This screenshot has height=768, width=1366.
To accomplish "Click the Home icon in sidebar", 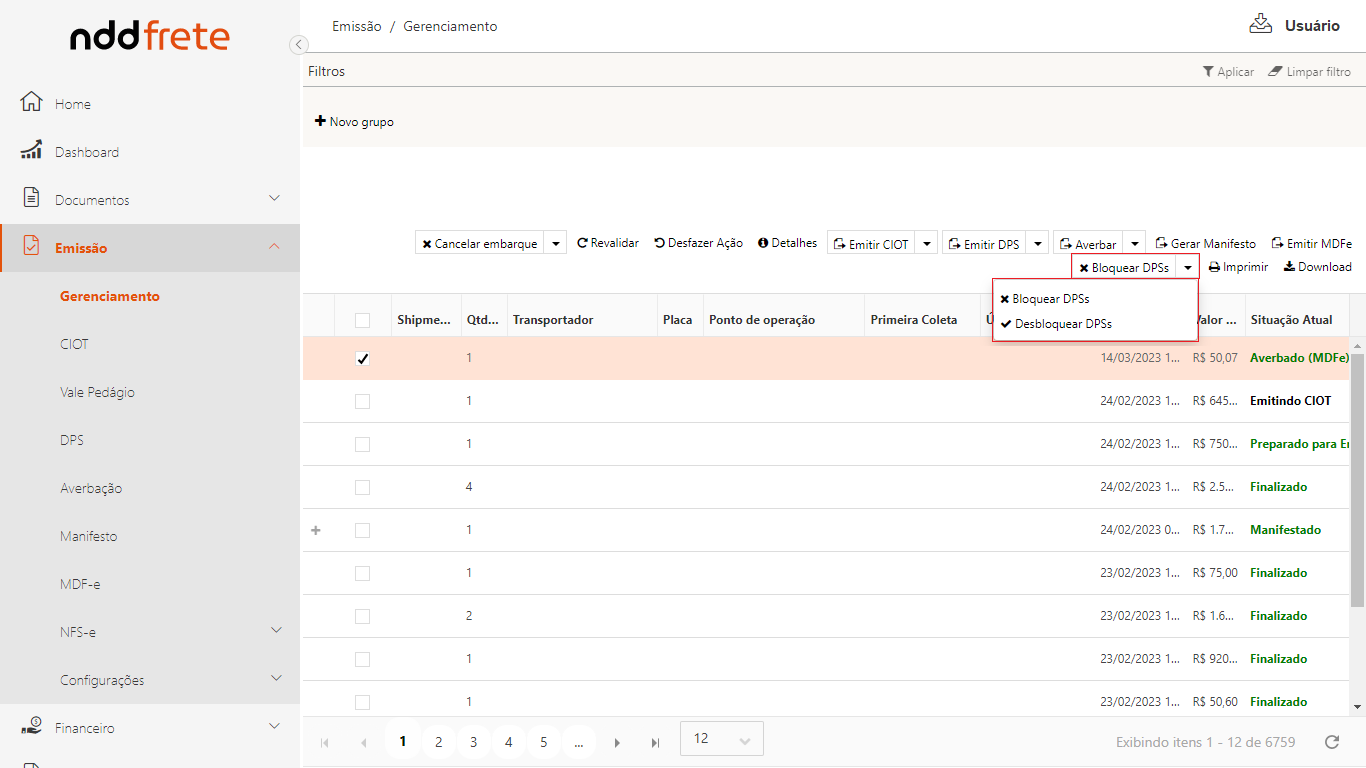I will click(31, 103).
